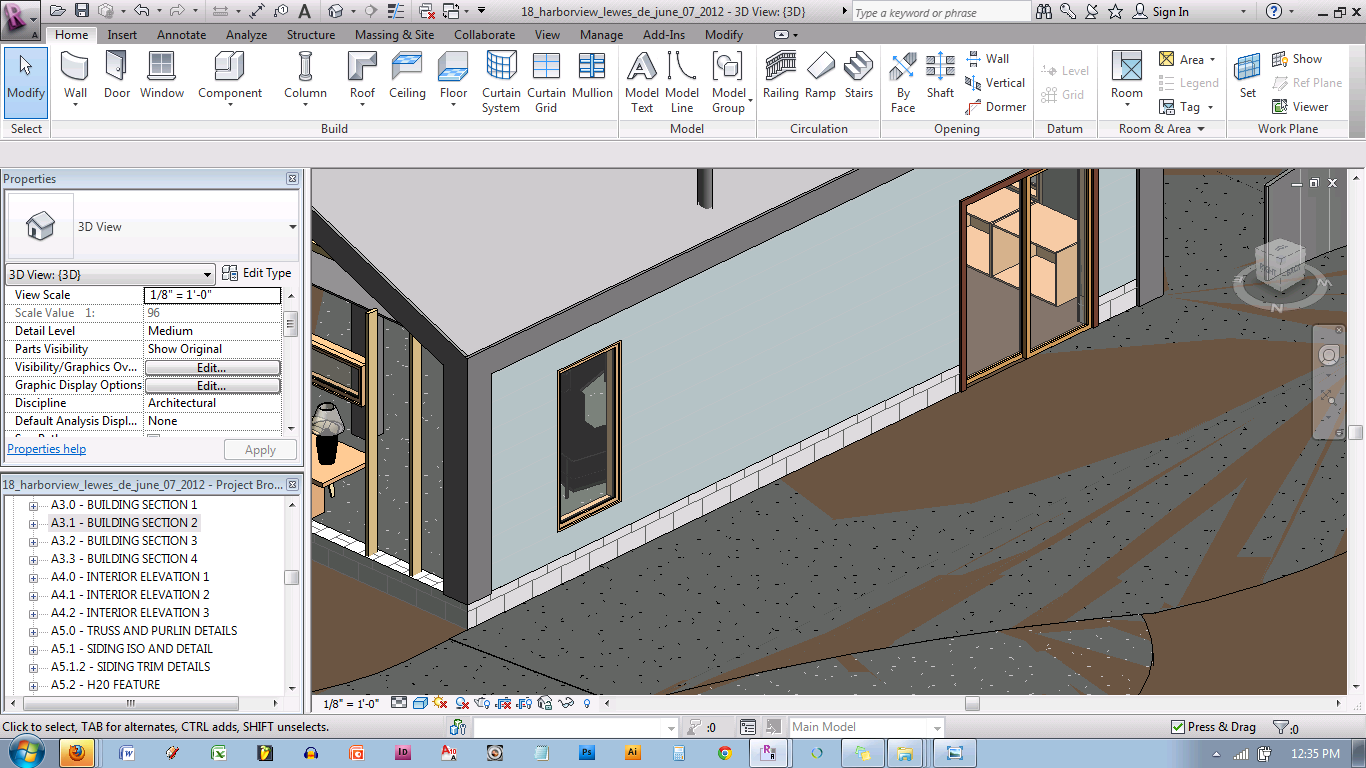This screenshot has height=768, width=1366.
Task: Open the Properties help link
Action: pyautogui.click(x=47, y=449)
